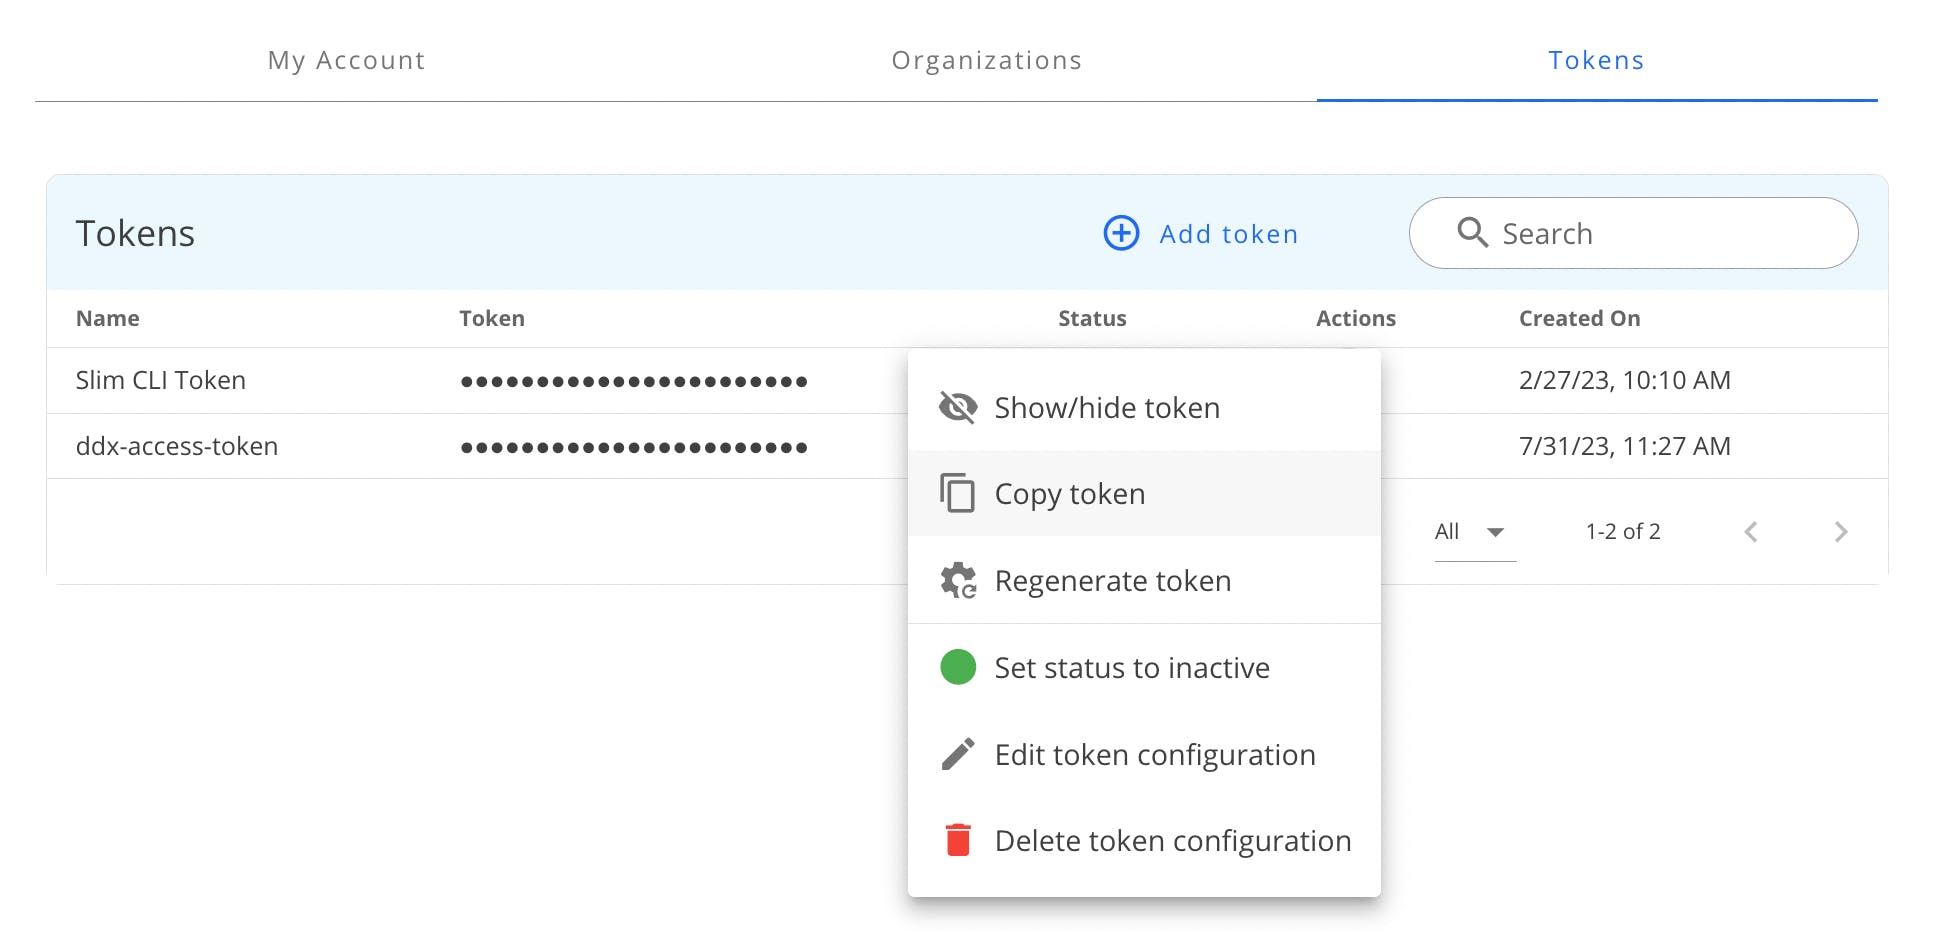Click the Add token link text
The height and width of the screenshot is (948, 1958).
(1228, 234)
